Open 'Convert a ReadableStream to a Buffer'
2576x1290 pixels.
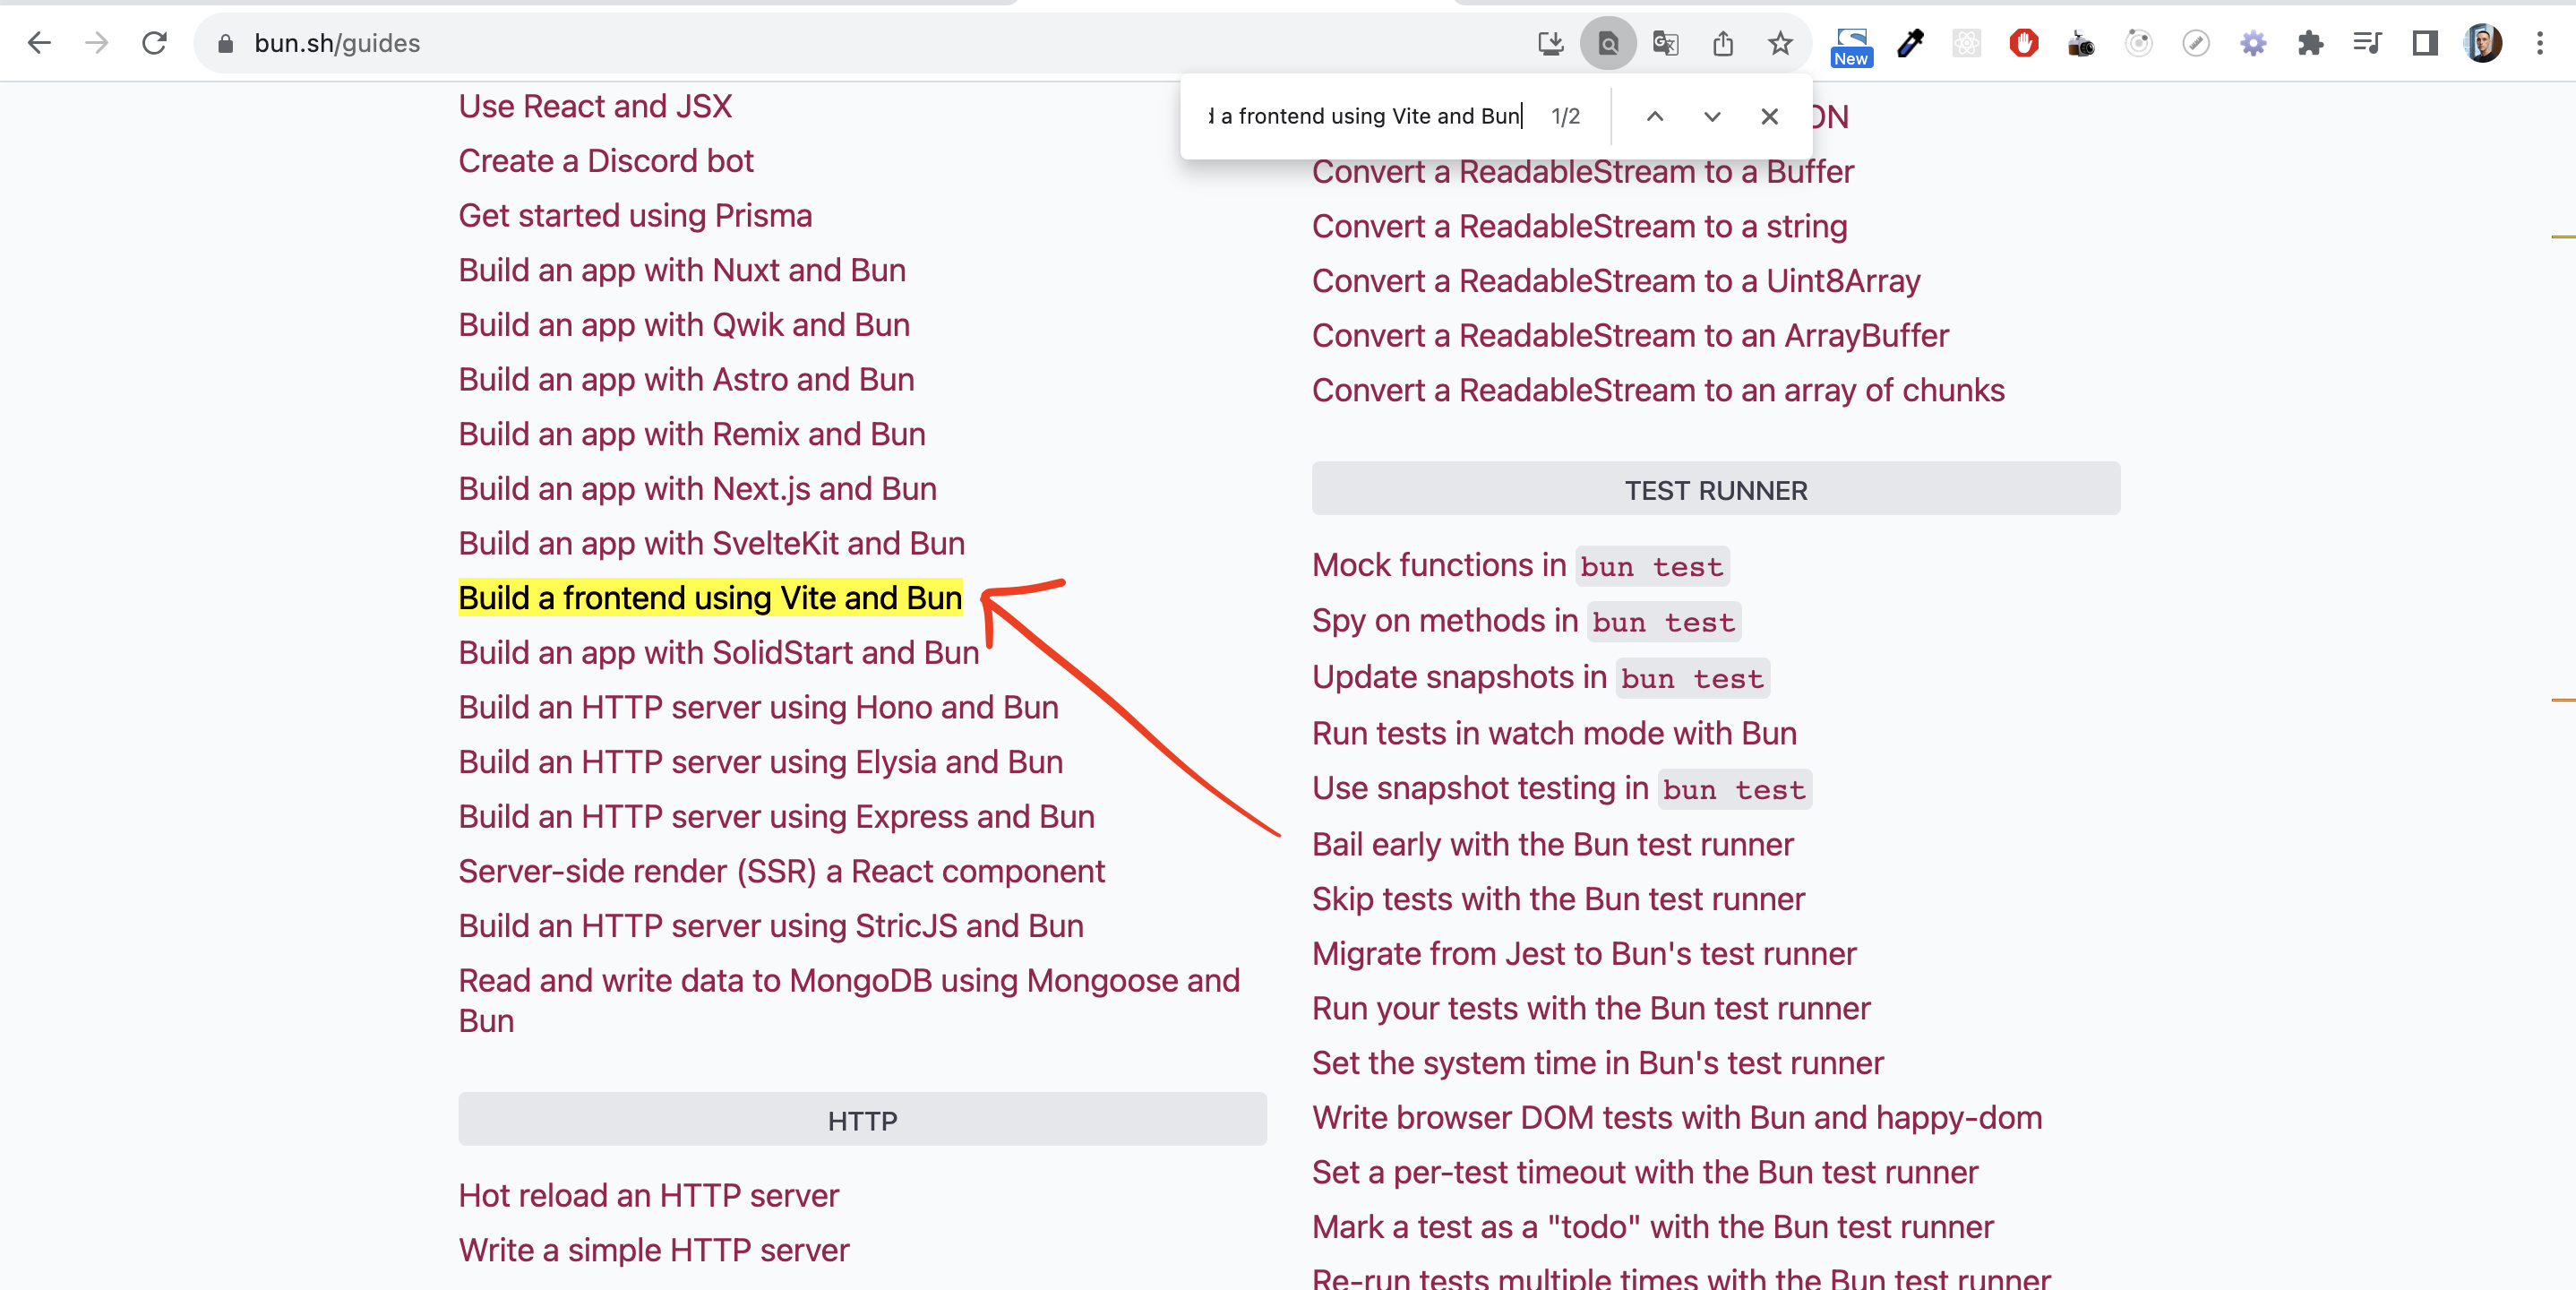(x=1583, y=171)
